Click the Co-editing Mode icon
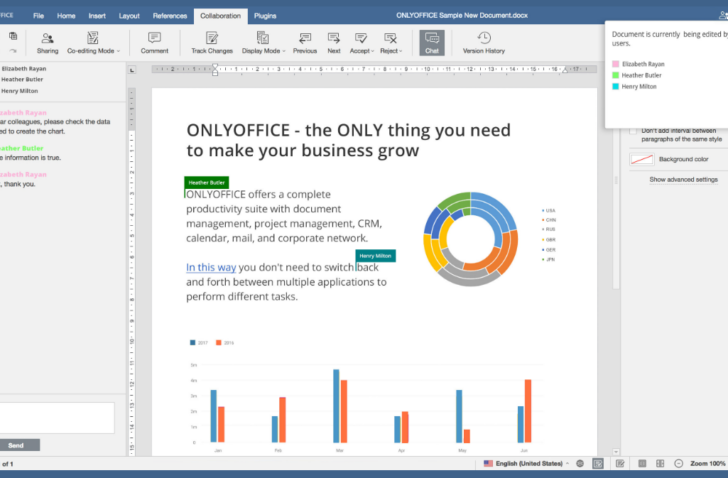The image size is (728, 478). (92, 38)
